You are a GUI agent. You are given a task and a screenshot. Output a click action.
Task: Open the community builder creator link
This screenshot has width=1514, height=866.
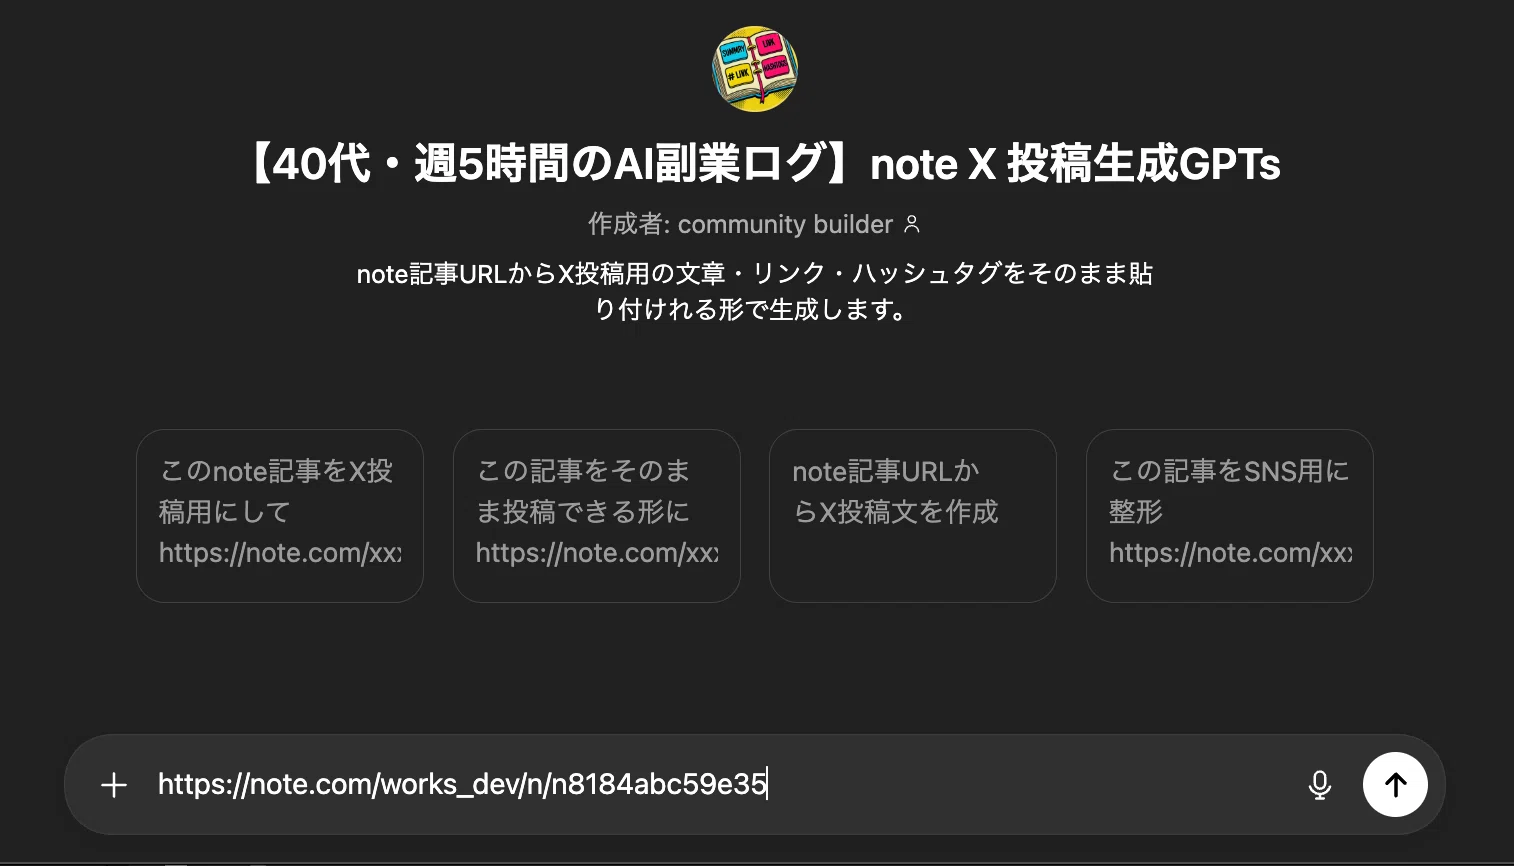coord(785,224)
